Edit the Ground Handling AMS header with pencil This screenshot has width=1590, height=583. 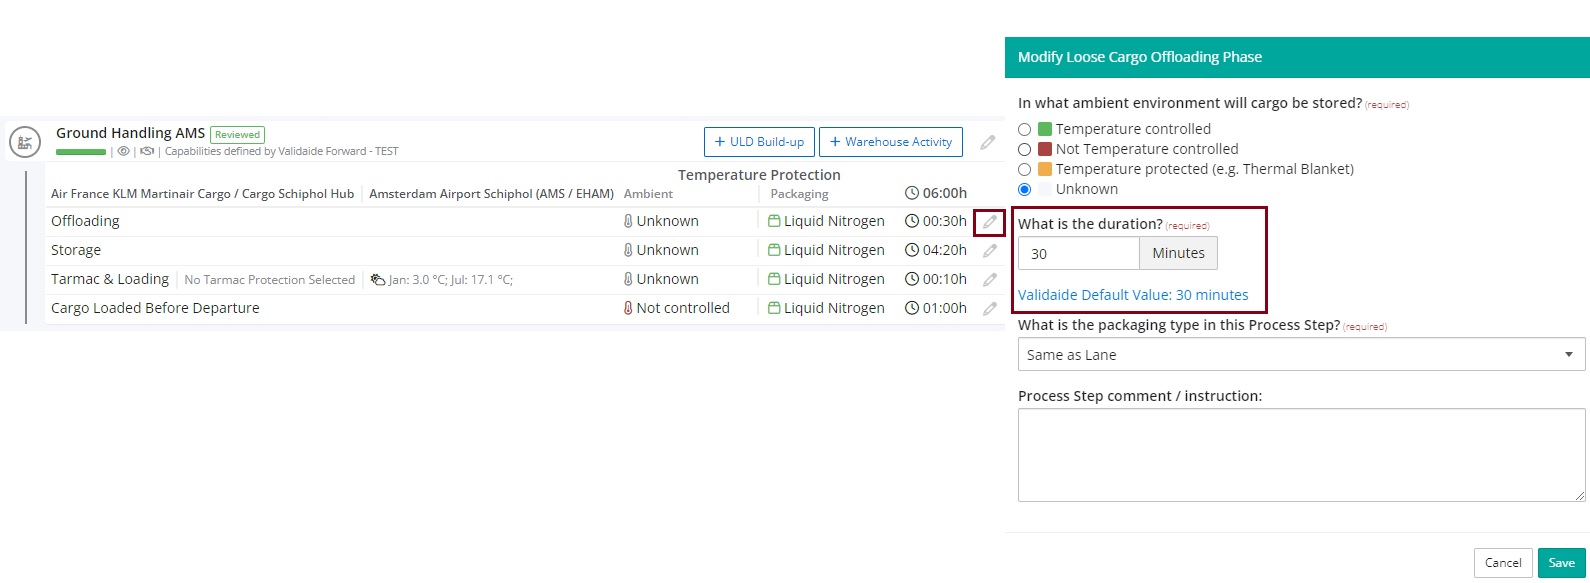pos(988,142)
